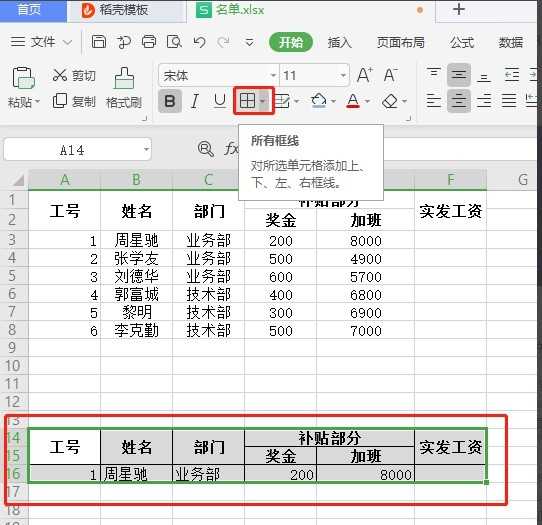Toggle Underline formatting
Viewport: 542px width, 525px height.
tap(220, 101)
